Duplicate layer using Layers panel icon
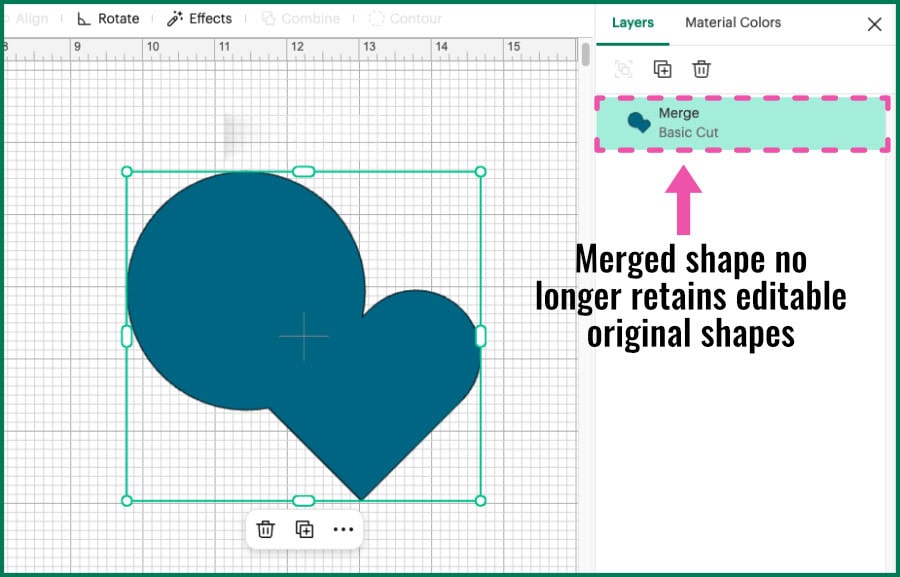Image resolution: width=900 pixels, height=577 pixels. pos(662,69)
